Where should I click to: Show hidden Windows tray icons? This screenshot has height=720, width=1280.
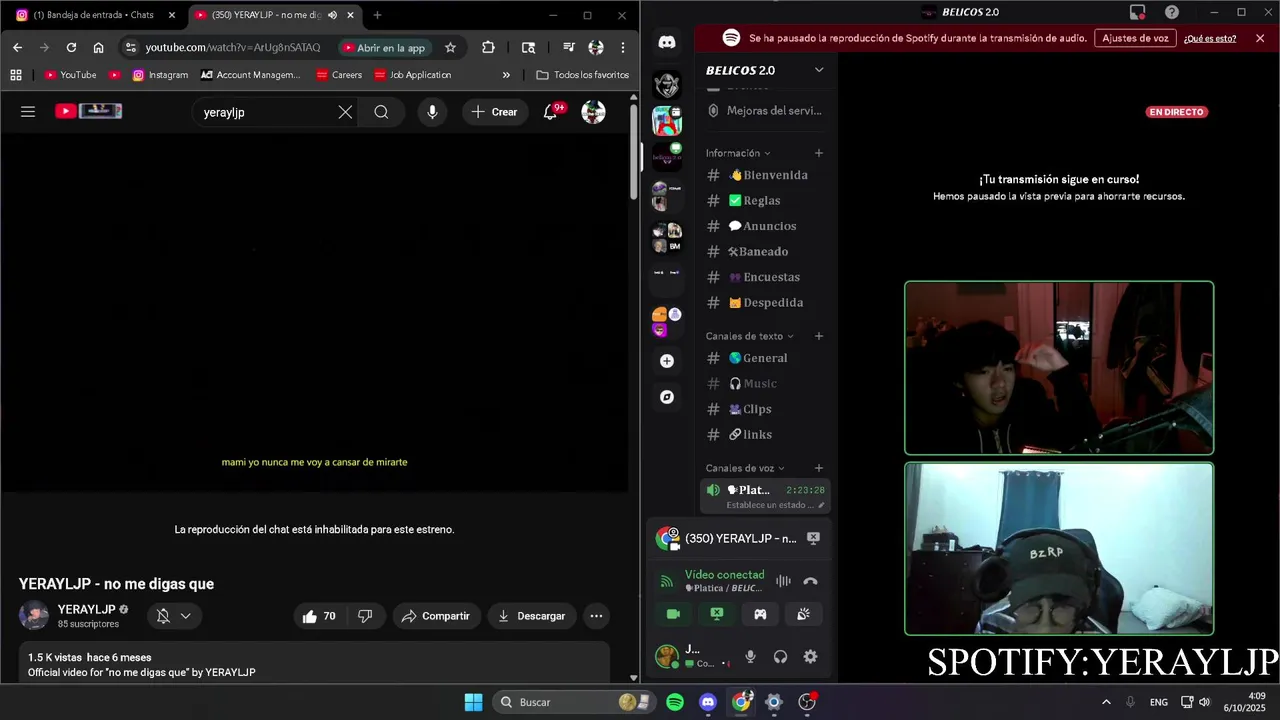(1106, 702)
